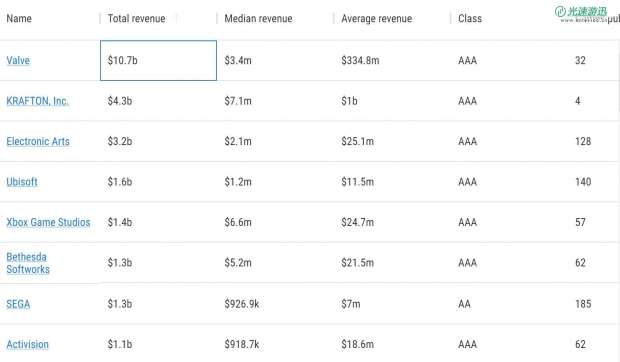620x362 pixels.
Task: Sort by the Average revenue column header
Action: coord(376,19)
